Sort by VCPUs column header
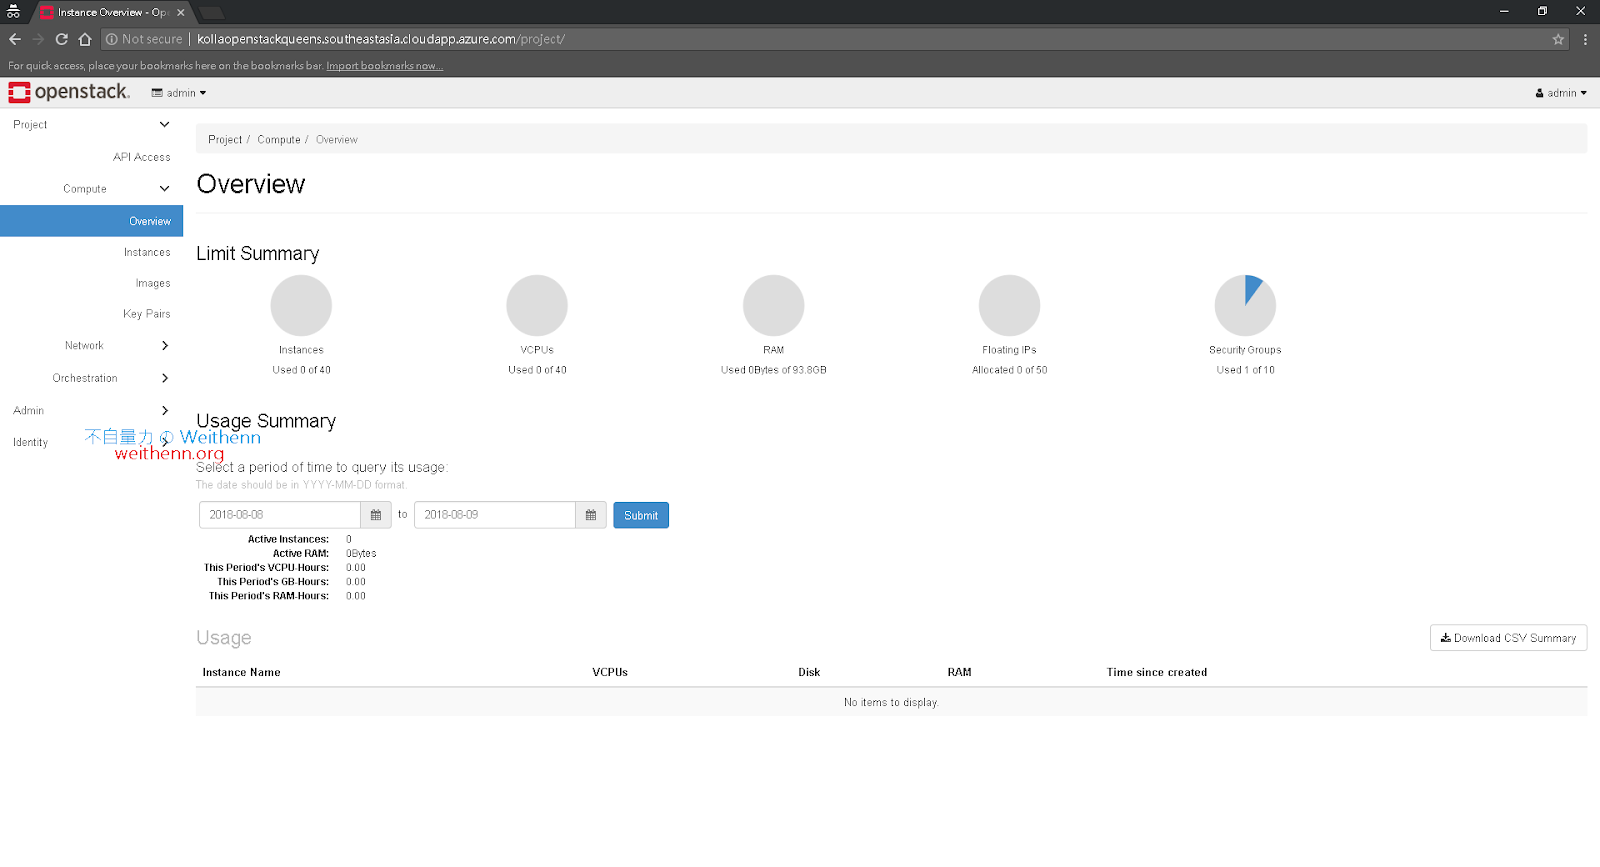The height and width of the screenshot is (867, 1600). [x=610, y=673]
